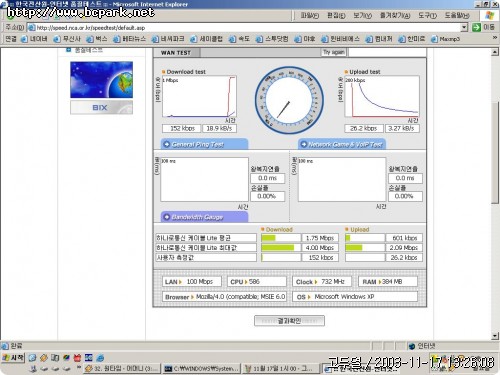500x375 pixels.
Task: Expand the Network Game & VoIP Test section
Action: pyautogui.click(x=342, y=144)
